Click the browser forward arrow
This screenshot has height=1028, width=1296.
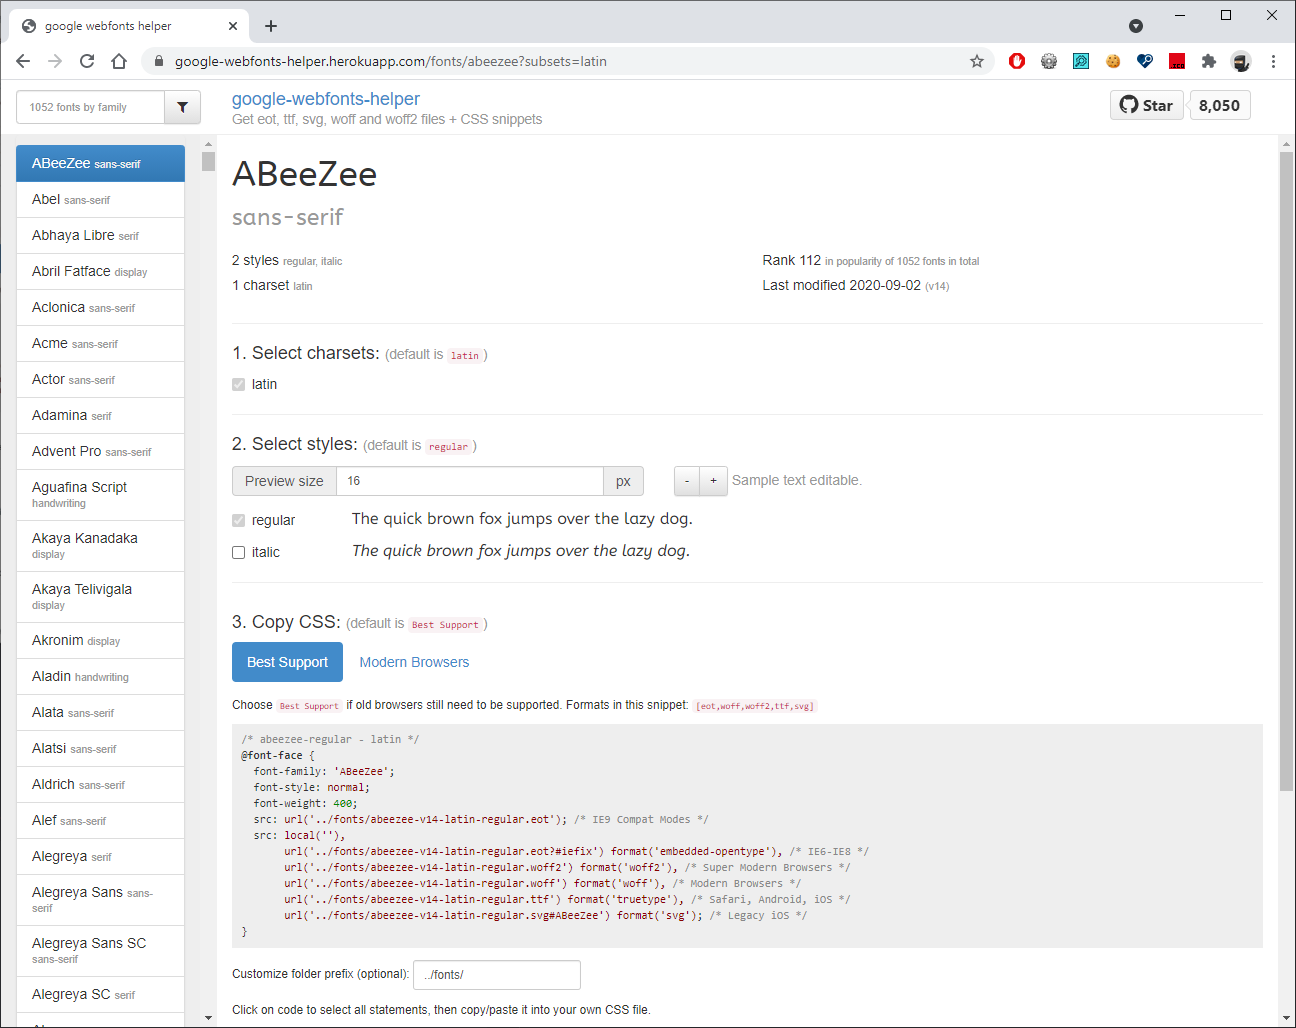coord(55,61)
